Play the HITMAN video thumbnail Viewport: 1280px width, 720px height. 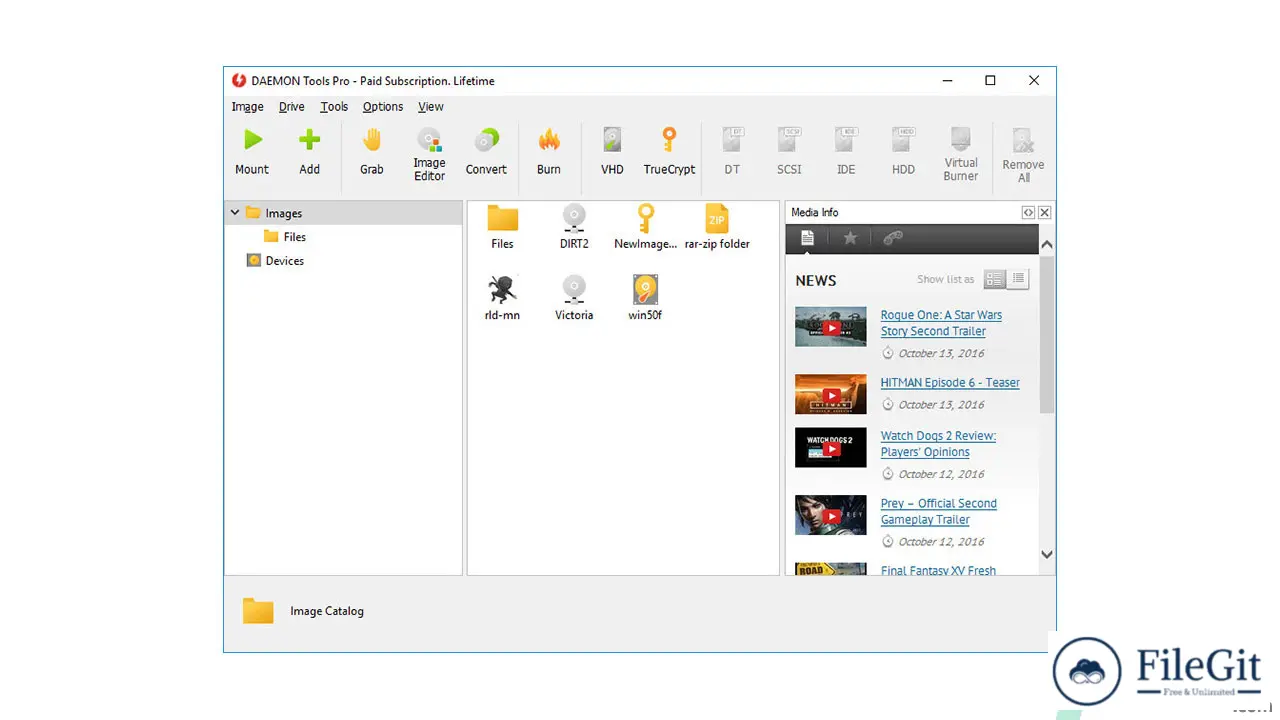point(831,394)
